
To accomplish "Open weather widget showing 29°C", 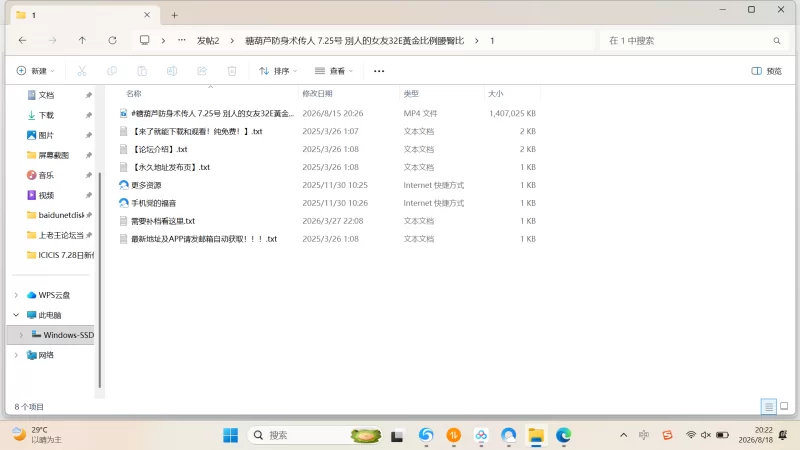I will click(37, 435).
